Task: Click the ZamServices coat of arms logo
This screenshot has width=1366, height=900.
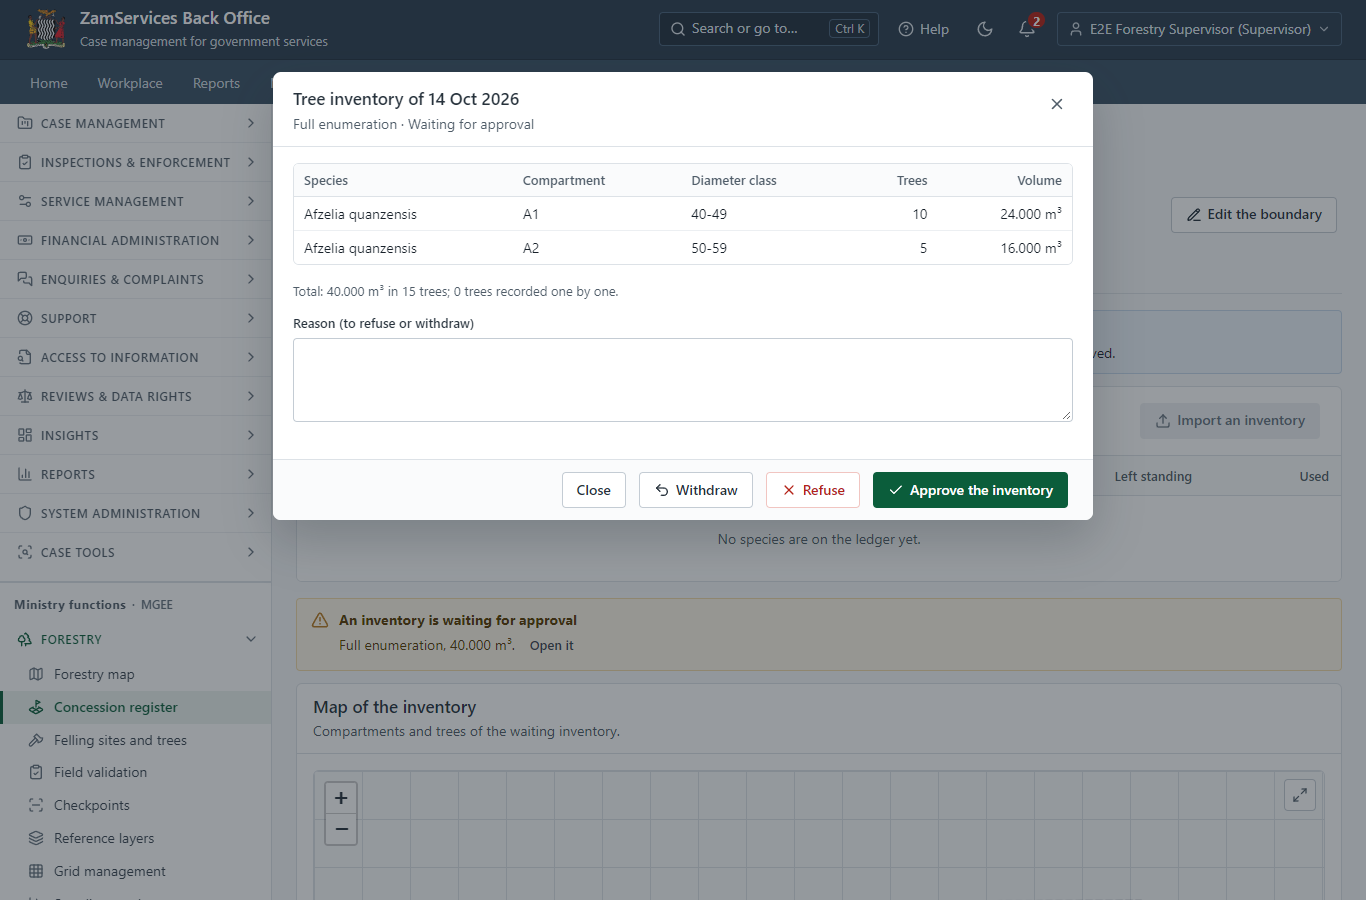Action: (46, 29)
